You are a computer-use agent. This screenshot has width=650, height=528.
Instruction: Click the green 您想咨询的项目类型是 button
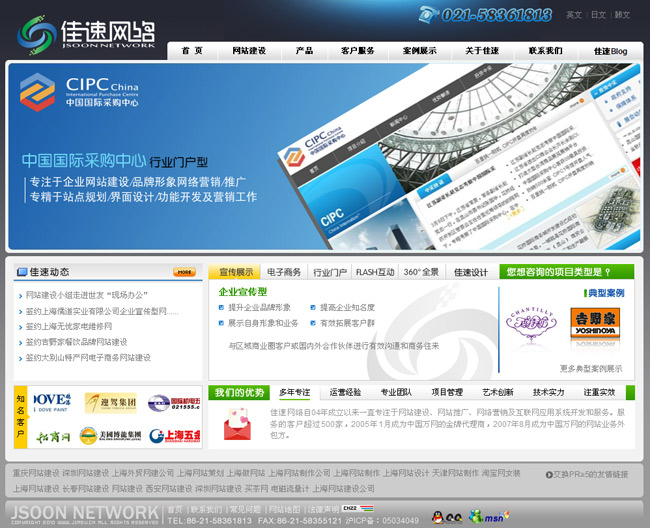pyautogui.click(x=567, y=272)
